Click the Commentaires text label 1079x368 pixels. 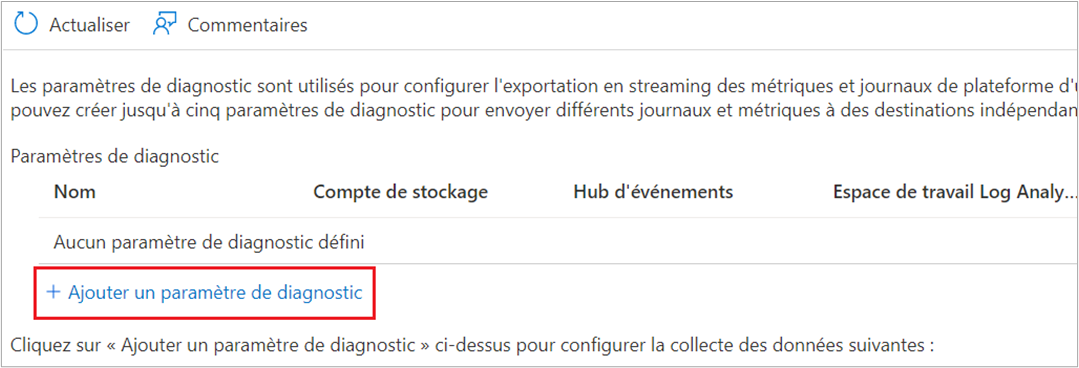click(248, 25)
